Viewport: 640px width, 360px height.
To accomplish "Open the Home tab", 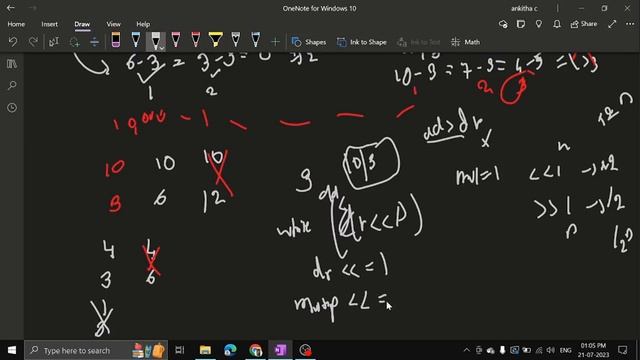I will pos(16,24).
